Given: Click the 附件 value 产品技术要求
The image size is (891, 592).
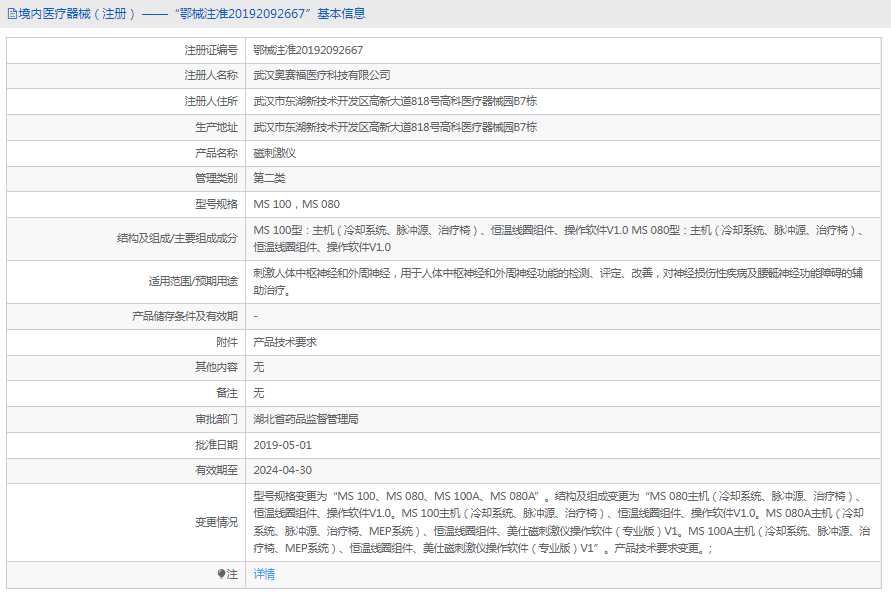Looking at the screenshot, I should point(285,342).
